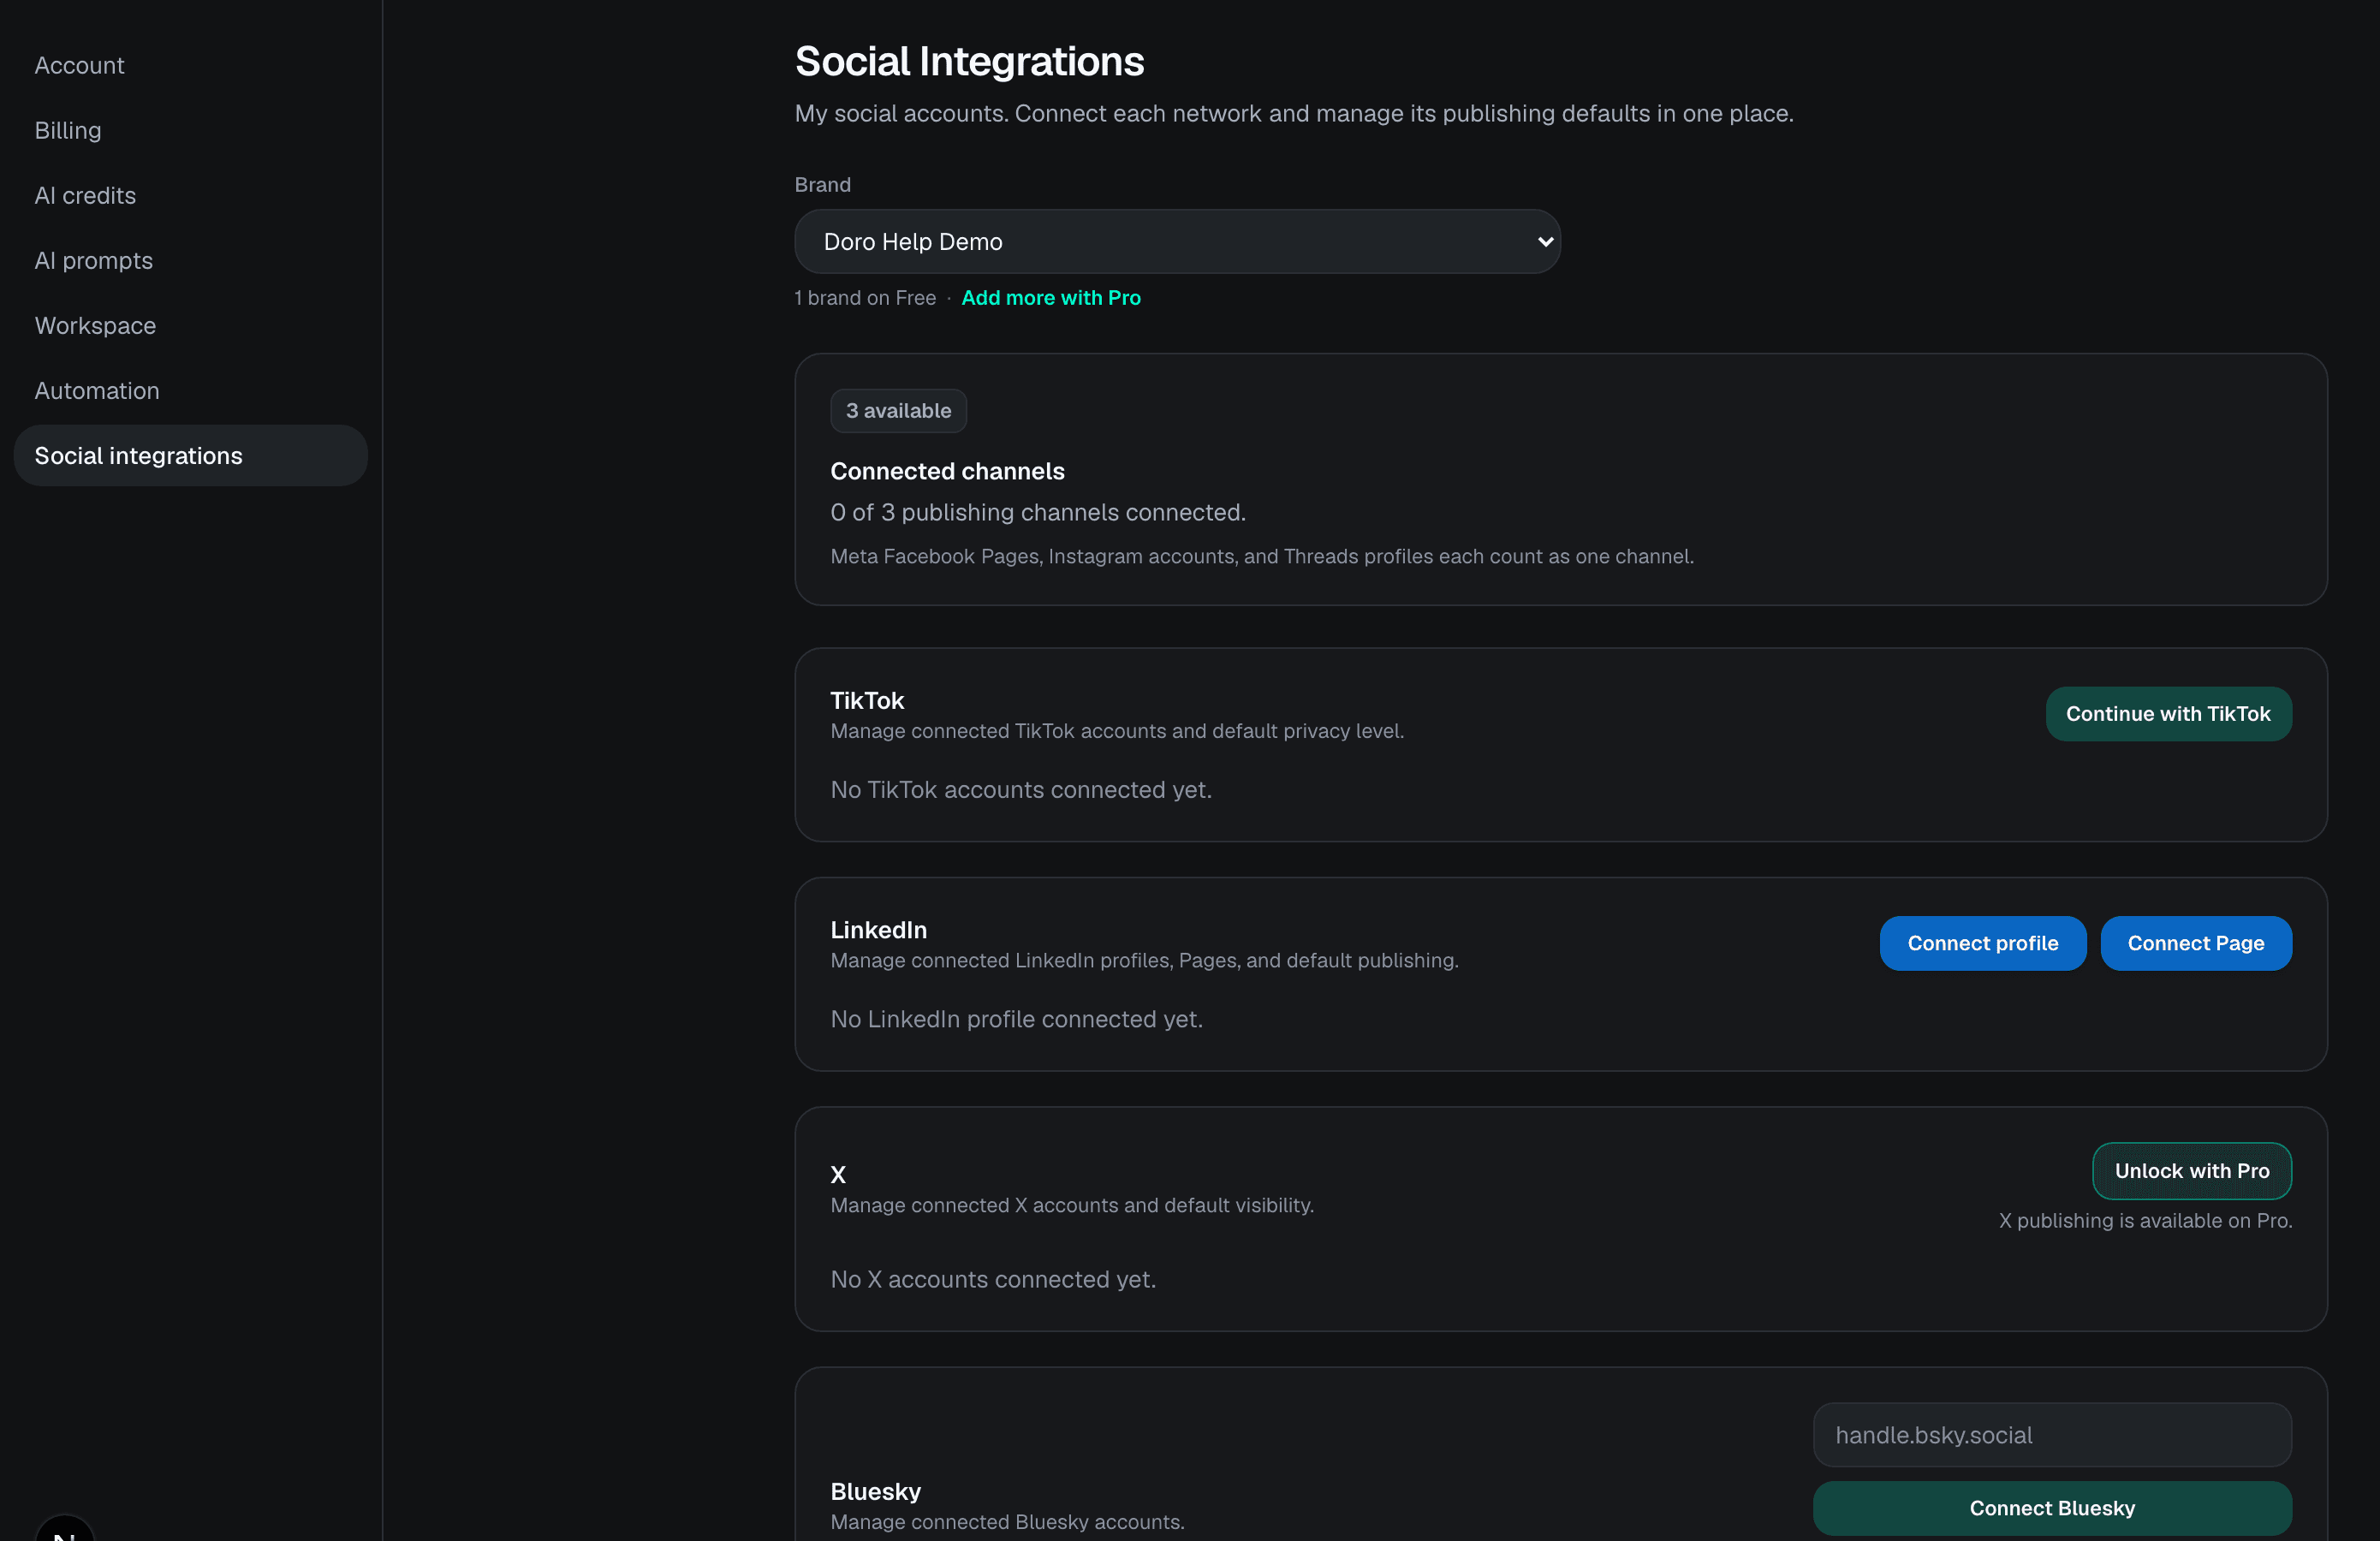Click the LinkedIn card heading
This screenshot has height=1541, width=2380.
tap(878, 930)
